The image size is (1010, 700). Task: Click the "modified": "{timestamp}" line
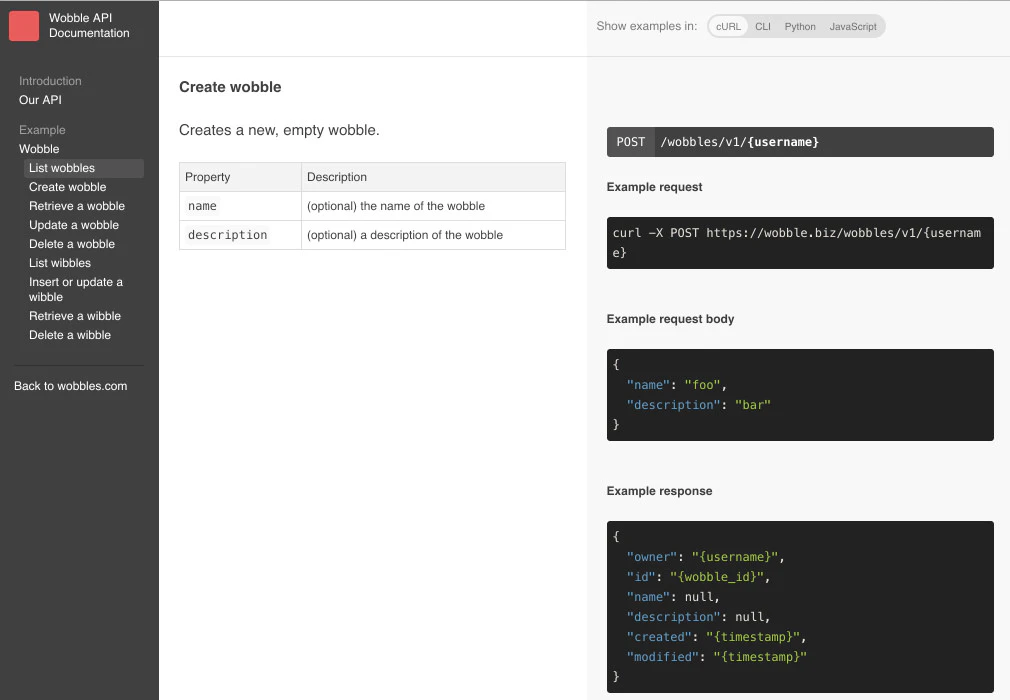716,657
